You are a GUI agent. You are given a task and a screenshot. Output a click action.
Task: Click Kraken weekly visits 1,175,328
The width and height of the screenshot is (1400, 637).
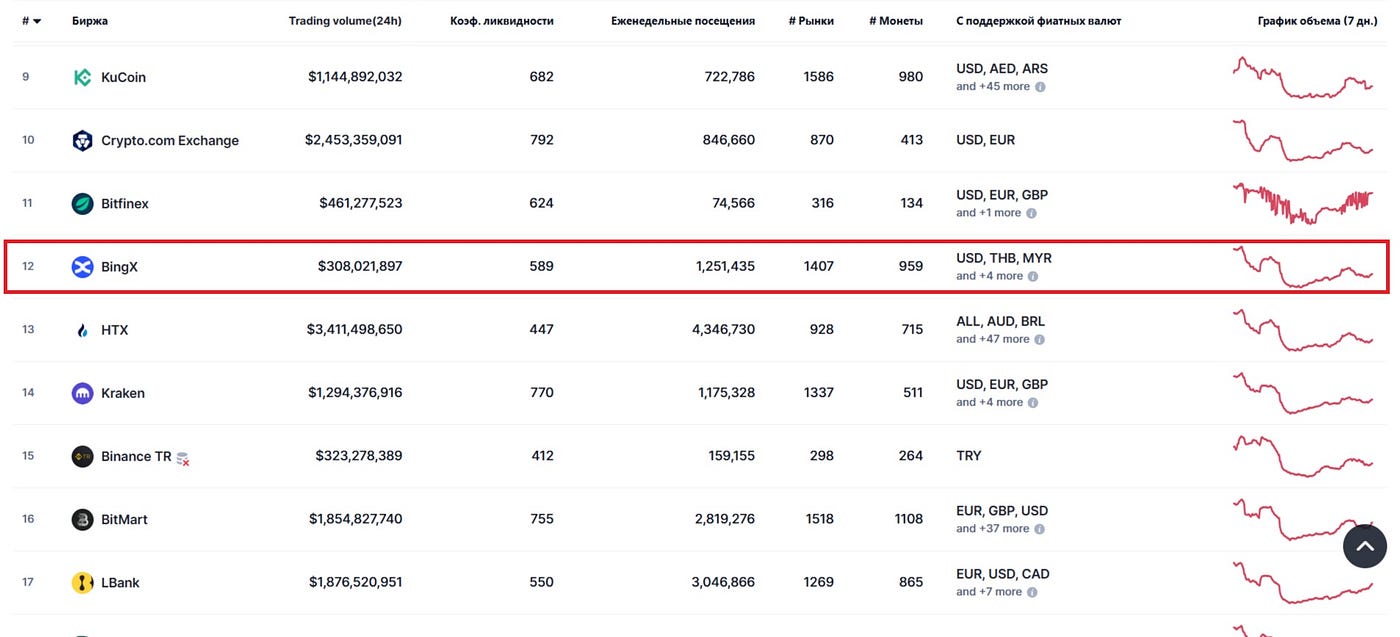point(727,393)
